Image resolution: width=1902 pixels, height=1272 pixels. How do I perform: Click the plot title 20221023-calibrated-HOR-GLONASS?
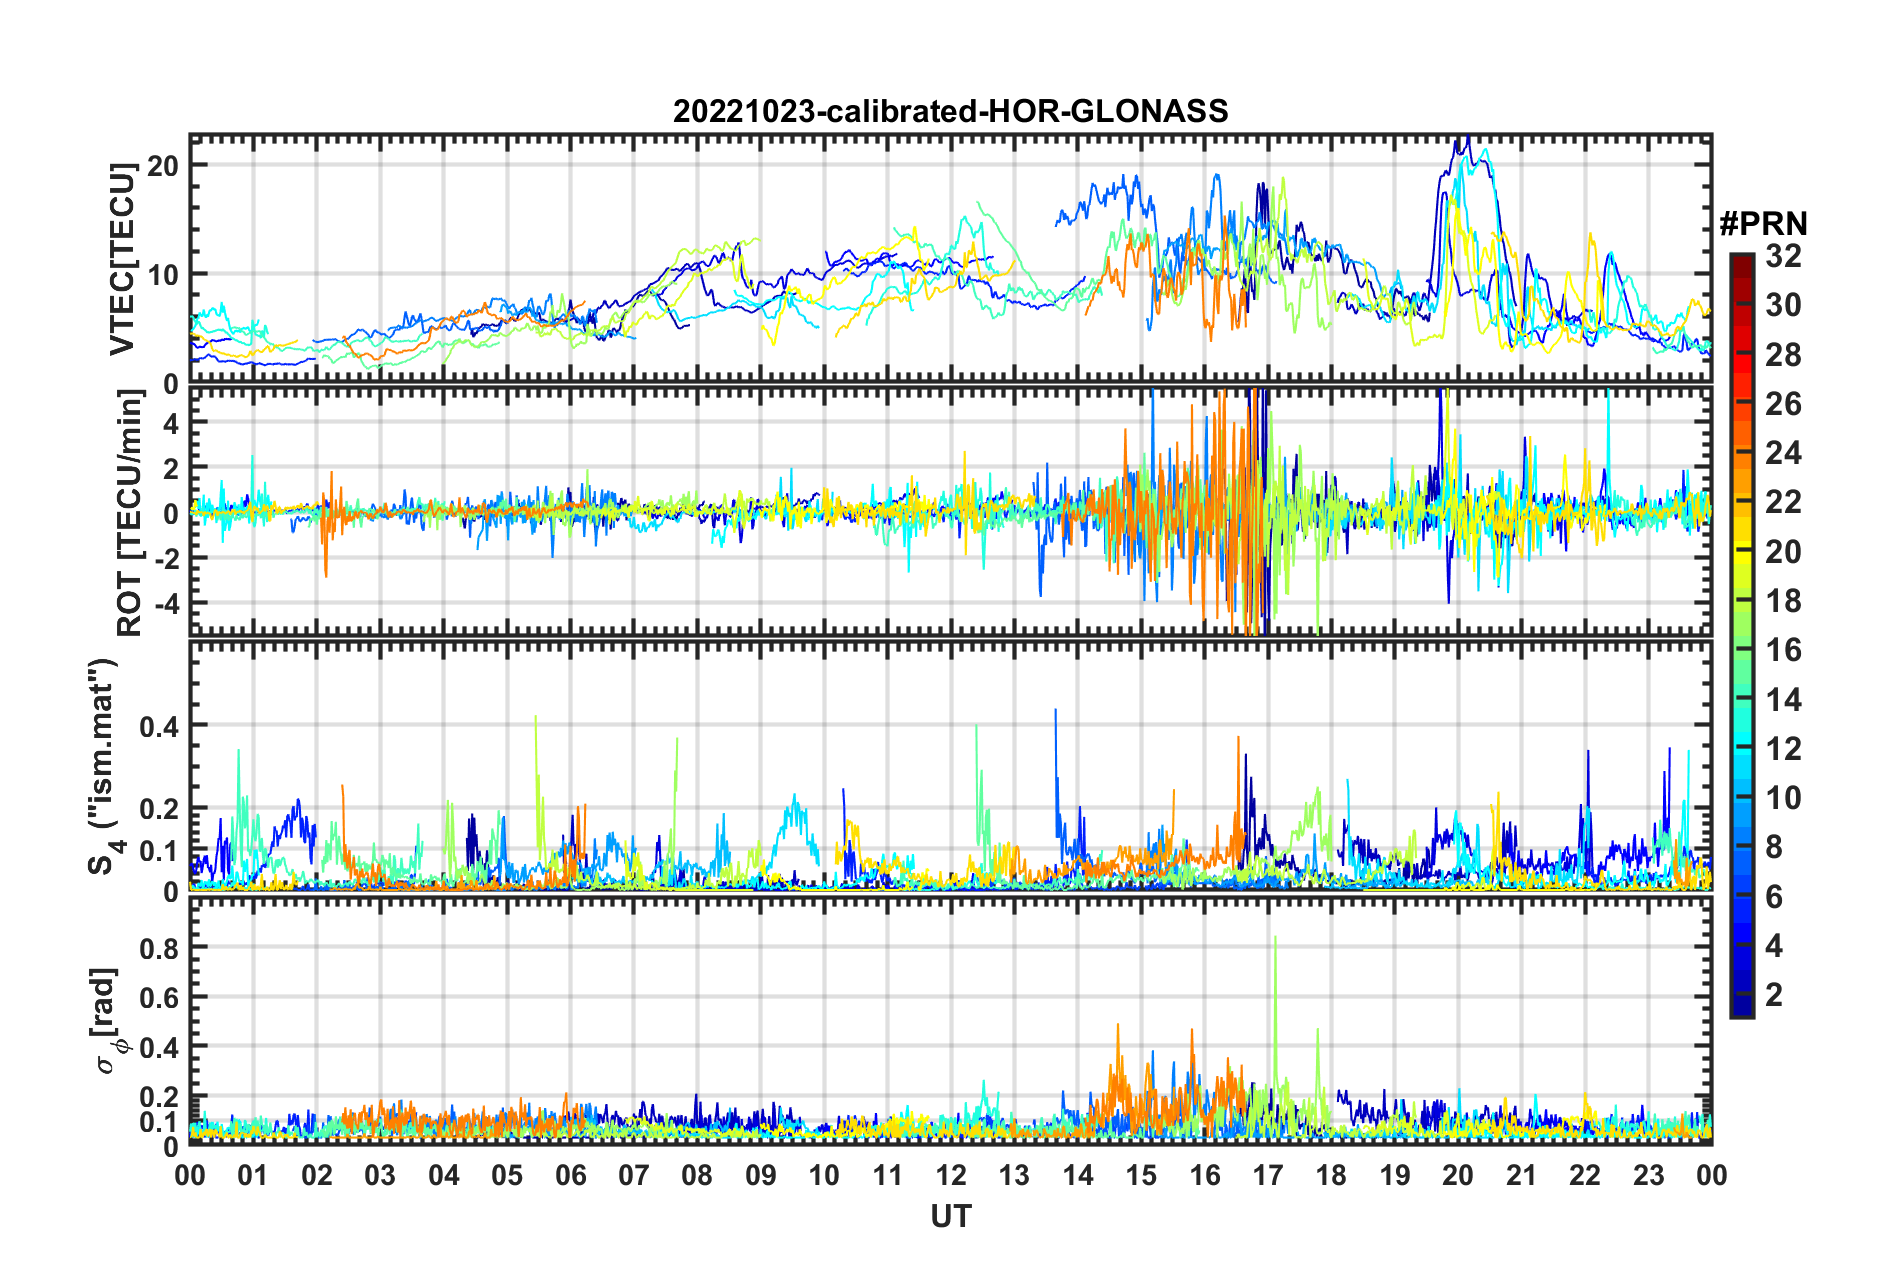click(950, 110)
